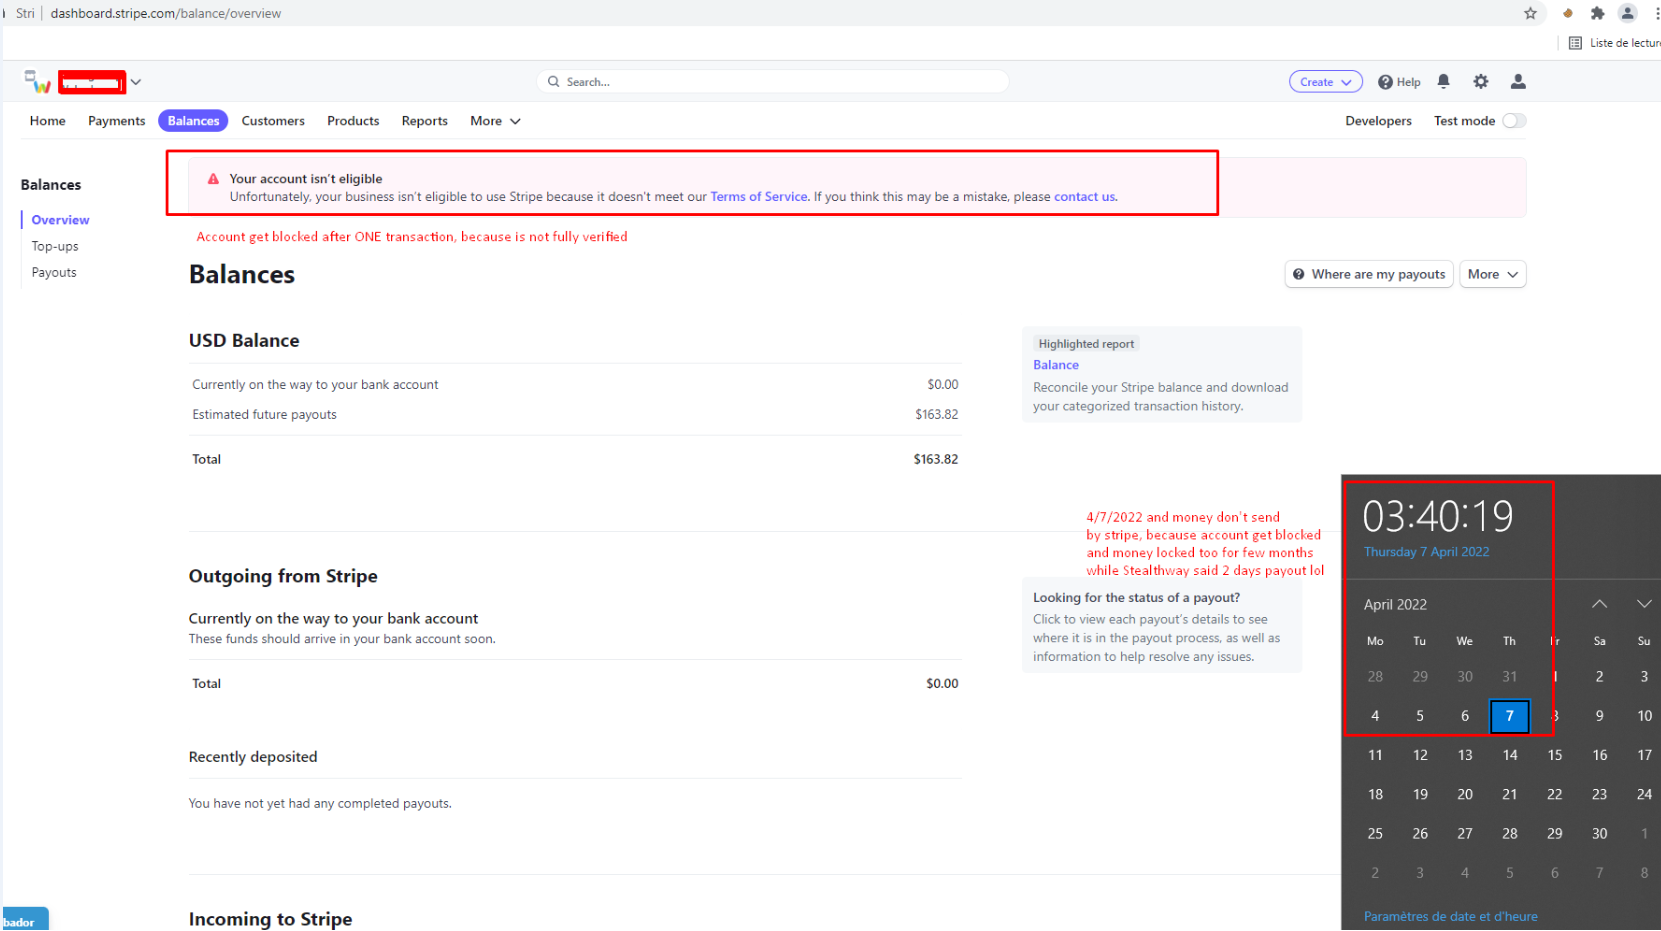Image resolution: width=1661 pixels, height=931 pixels.
Task: Select April 22 in calendar
Action: click(x=1554, y=794)
